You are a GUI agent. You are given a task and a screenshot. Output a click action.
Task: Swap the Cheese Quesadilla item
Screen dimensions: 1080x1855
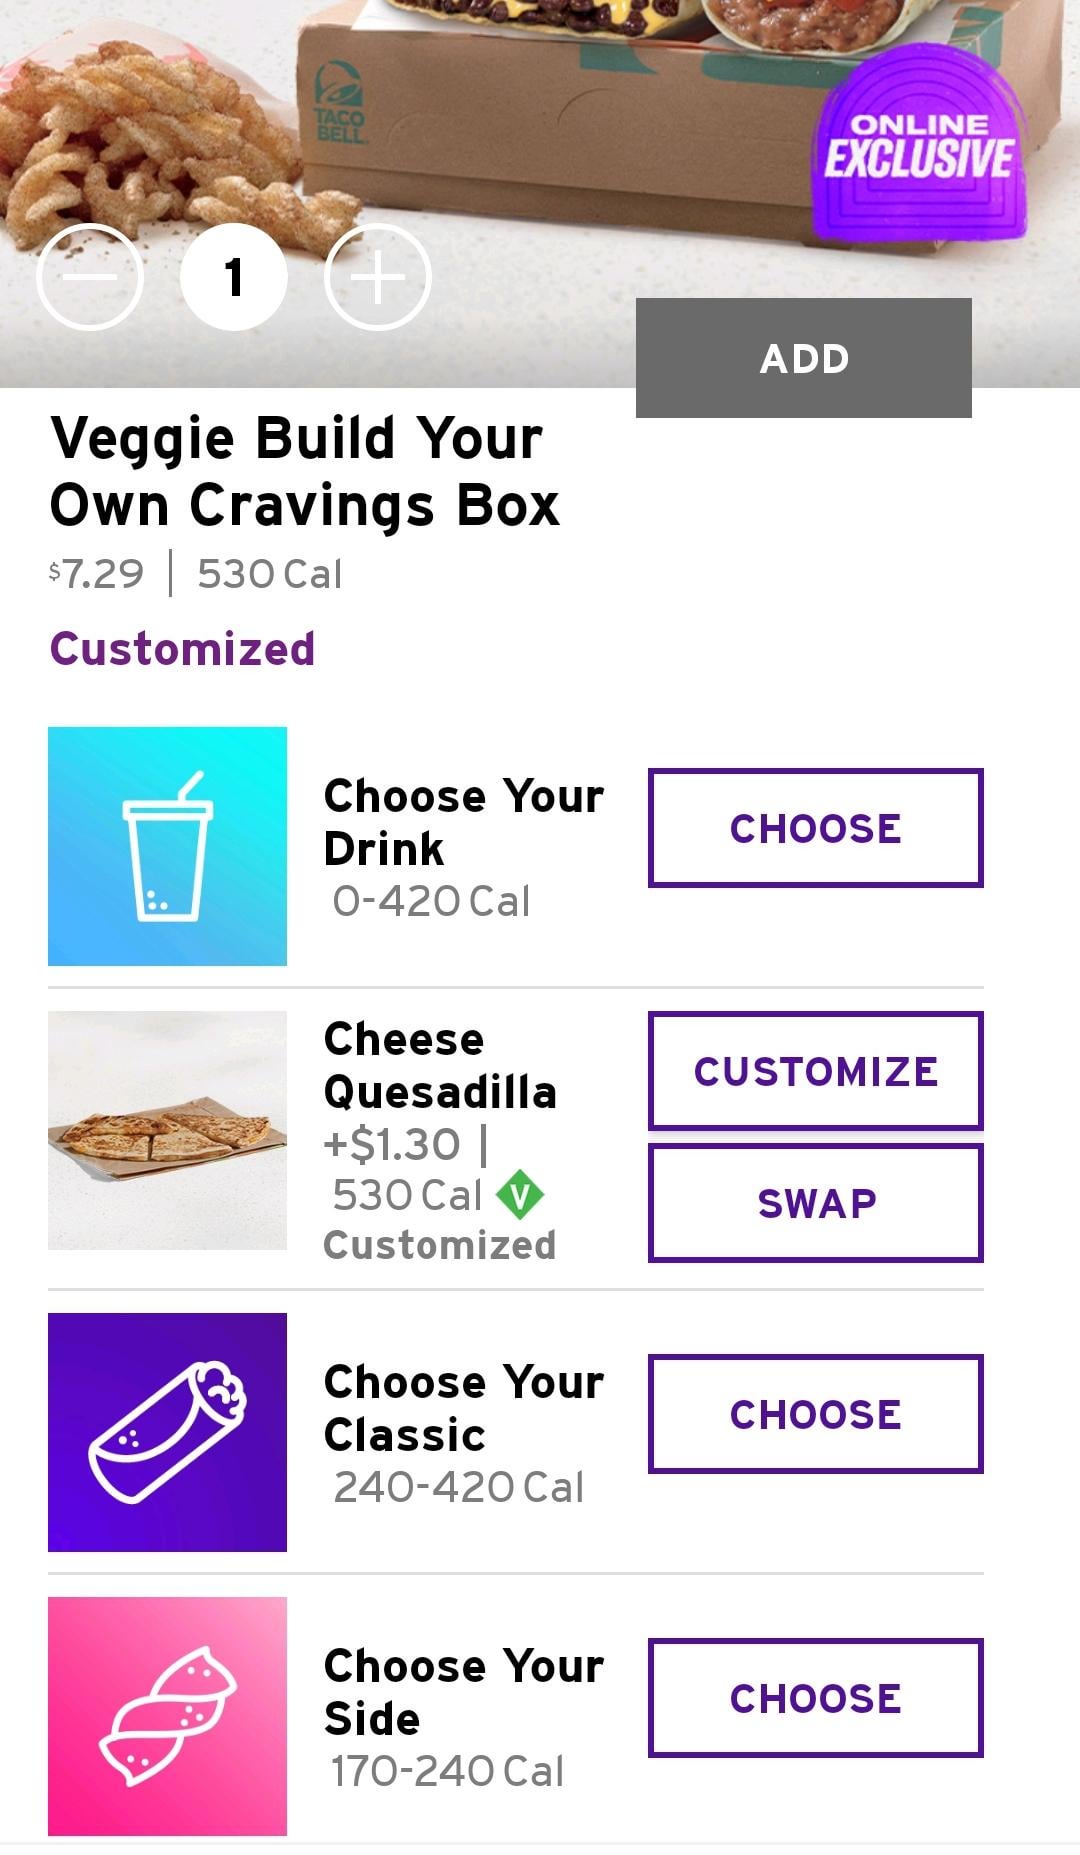tap(815, 1203)
